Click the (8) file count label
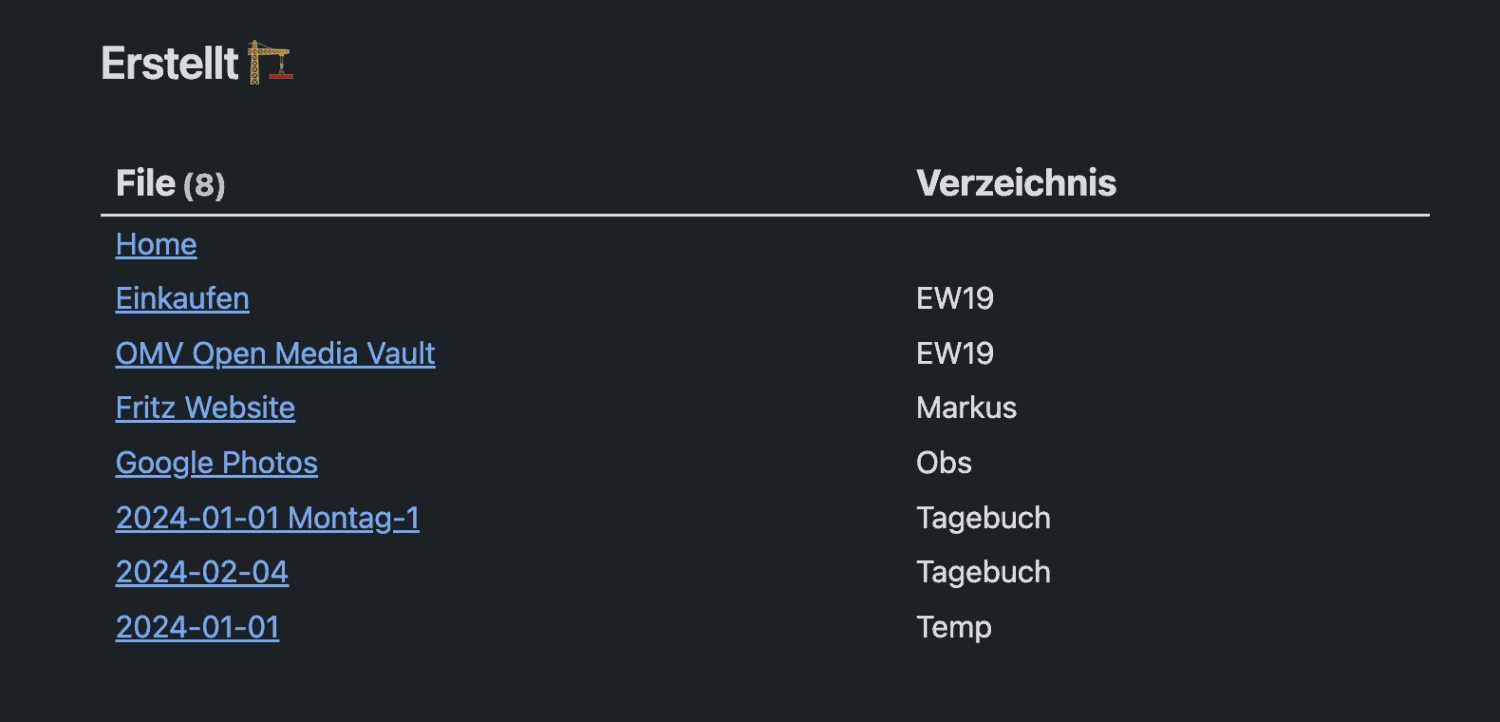The width and height of the screenshot is (1500, 722). 204,185
